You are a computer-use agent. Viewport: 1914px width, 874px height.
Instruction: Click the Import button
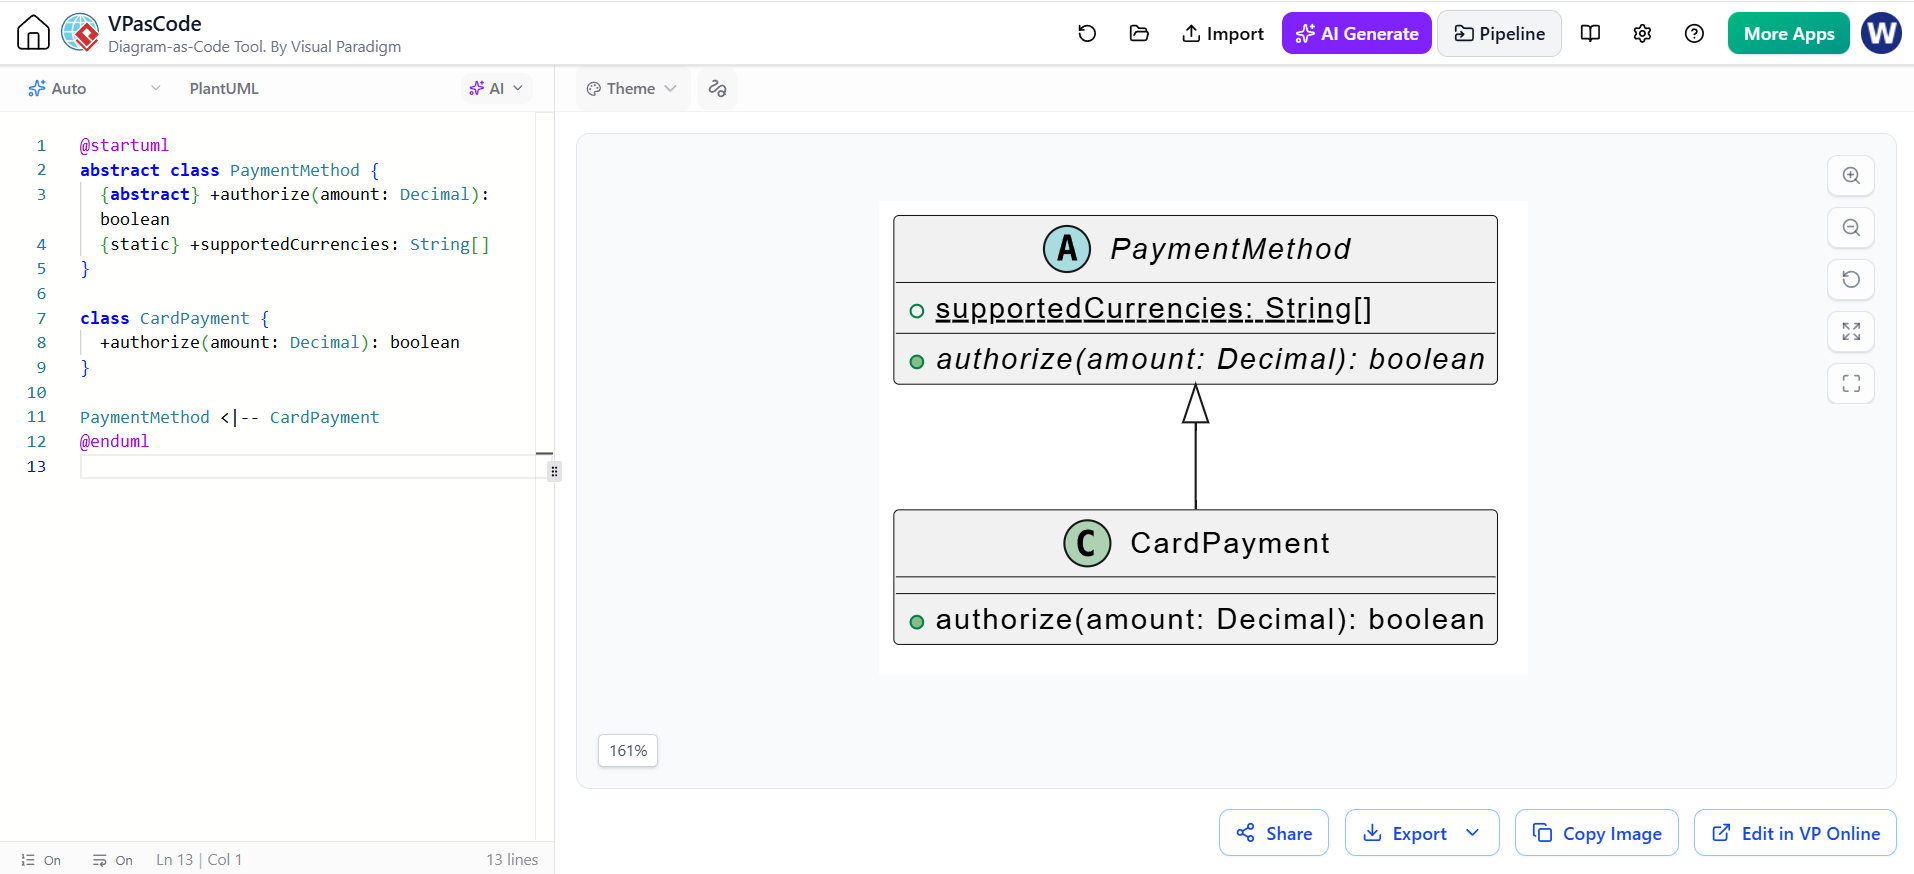tap(1222, 33)
